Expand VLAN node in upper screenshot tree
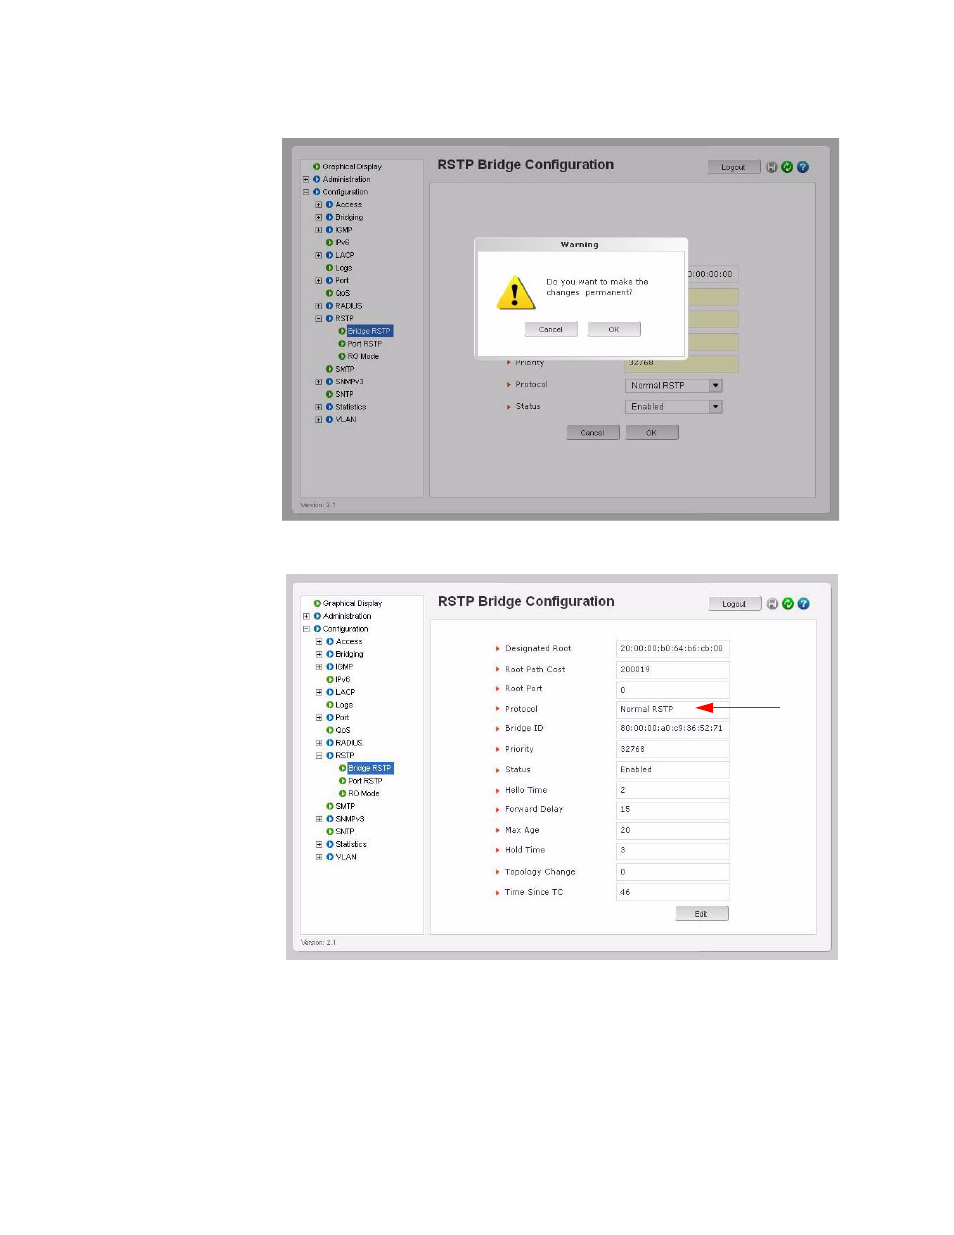 (x=319, y=420)
